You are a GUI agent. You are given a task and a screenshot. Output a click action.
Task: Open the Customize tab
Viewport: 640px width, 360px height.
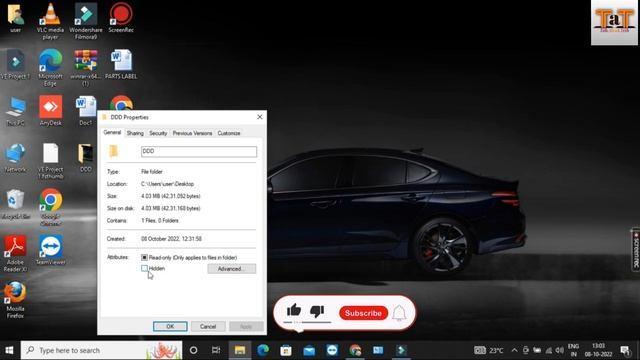[229, 133]
